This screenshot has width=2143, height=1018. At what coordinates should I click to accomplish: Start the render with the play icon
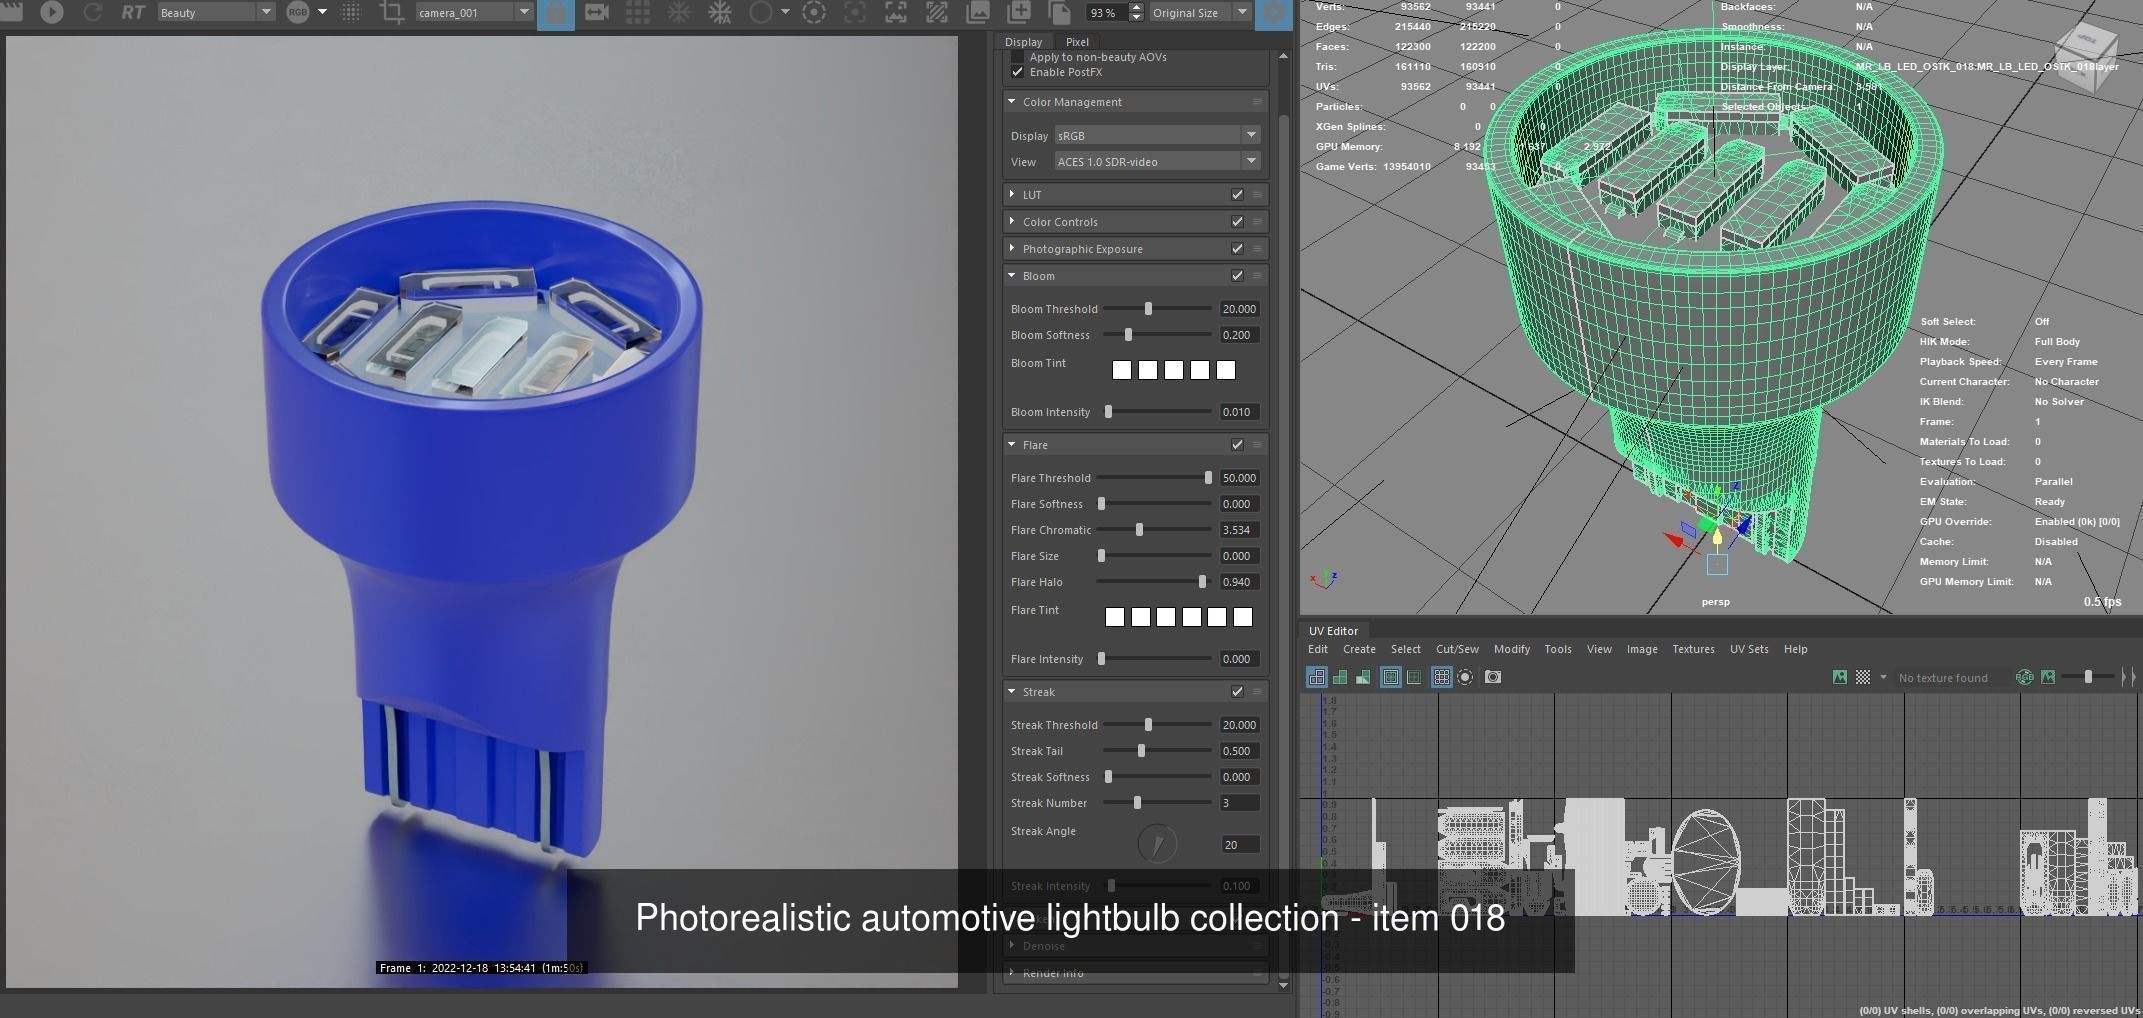pyautogui.click(x=52, y=12)
